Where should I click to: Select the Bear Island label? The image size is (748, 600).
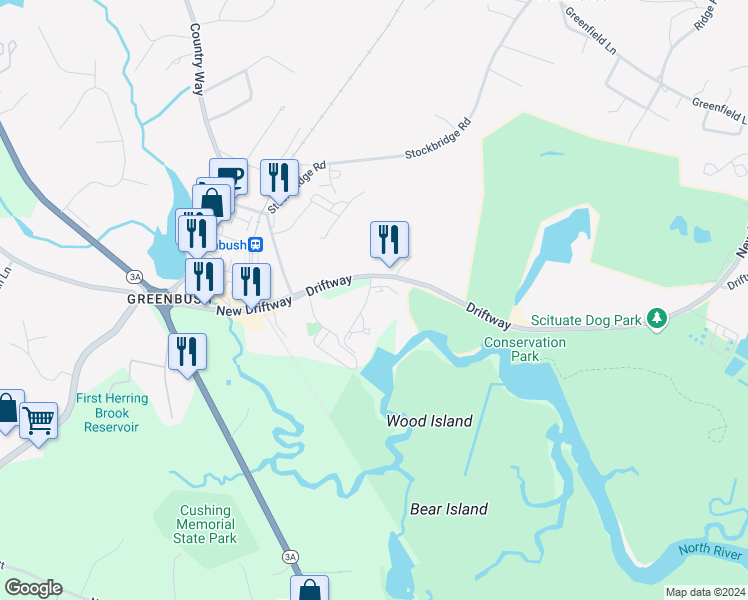tap(449, 509)
